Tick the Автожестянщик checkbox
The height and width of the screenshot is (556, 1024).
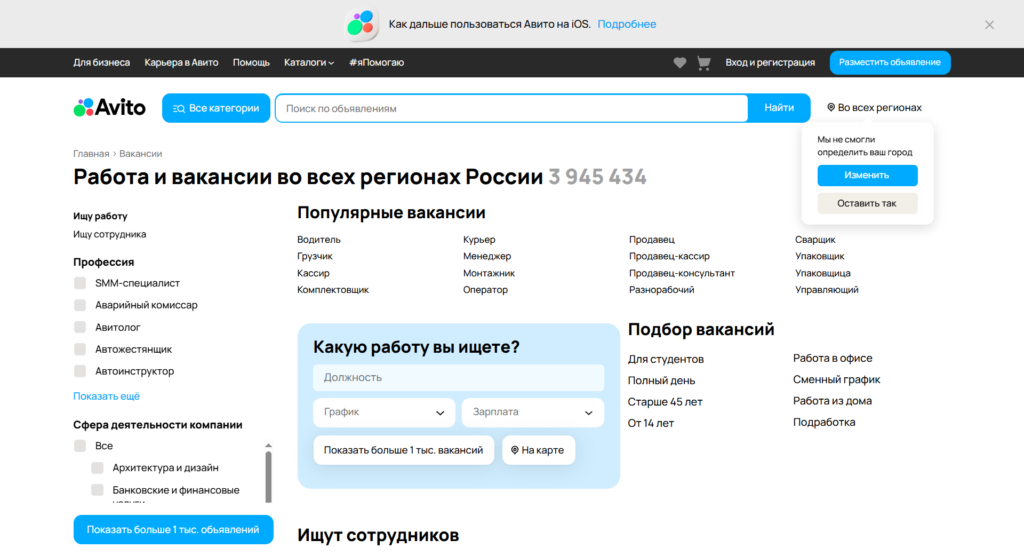coord(80,350)
